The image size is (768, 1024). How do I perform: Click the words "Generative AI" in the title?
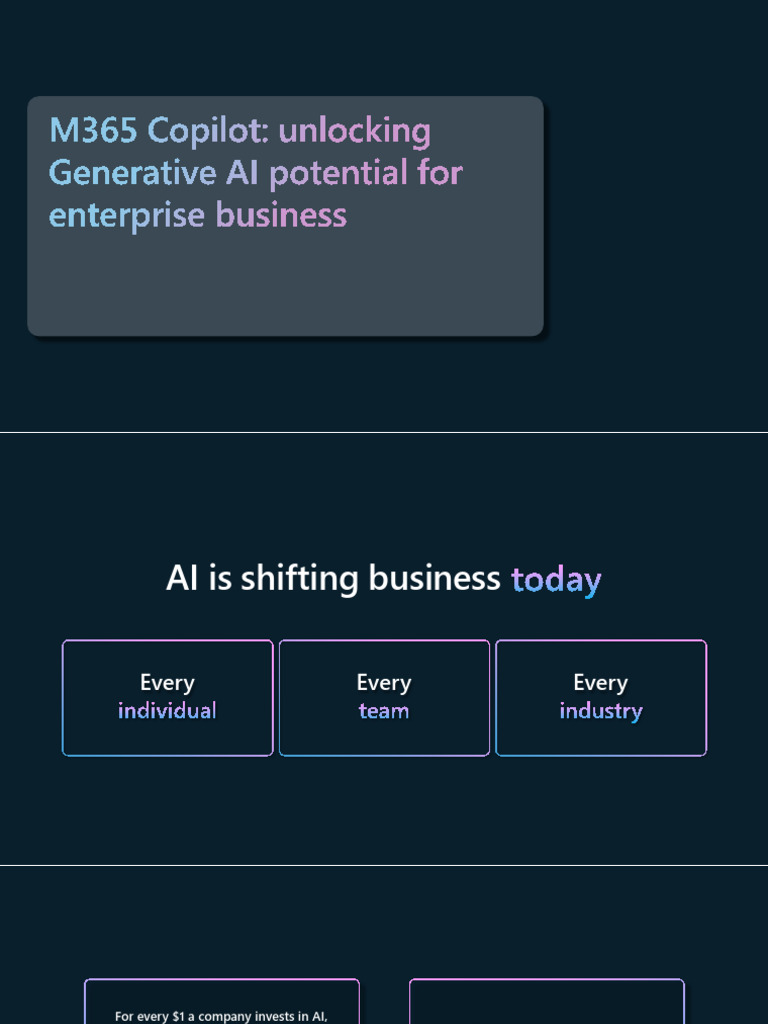(154, 173)
